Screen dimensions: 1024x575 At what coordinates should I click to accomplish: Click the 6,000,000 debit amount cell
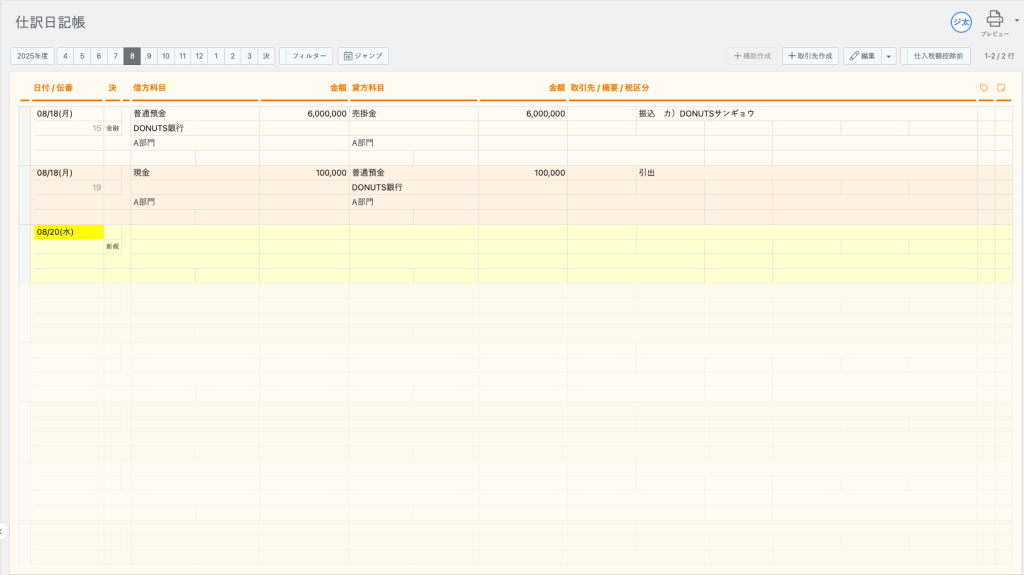tap(304, 114)
